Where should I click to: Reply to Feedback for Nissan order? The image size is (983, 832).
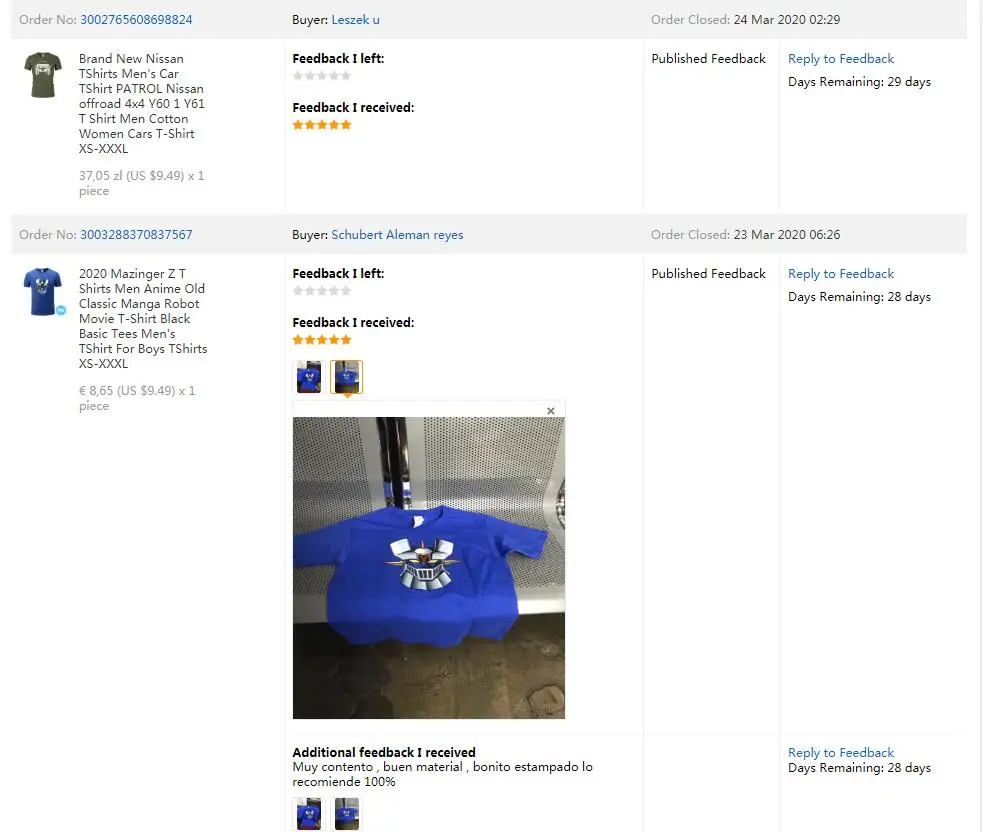[x=841, y=58]
